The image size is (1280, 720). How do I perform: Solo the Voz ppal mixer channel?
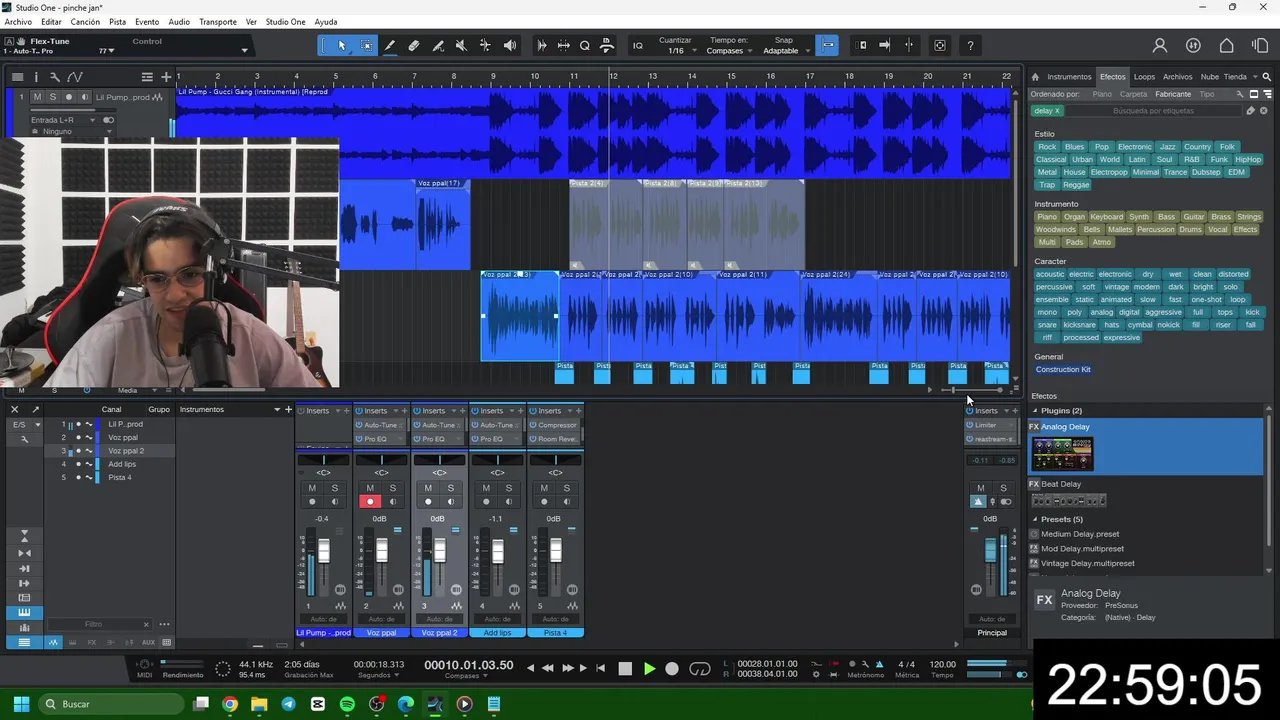tap(393, 488)
